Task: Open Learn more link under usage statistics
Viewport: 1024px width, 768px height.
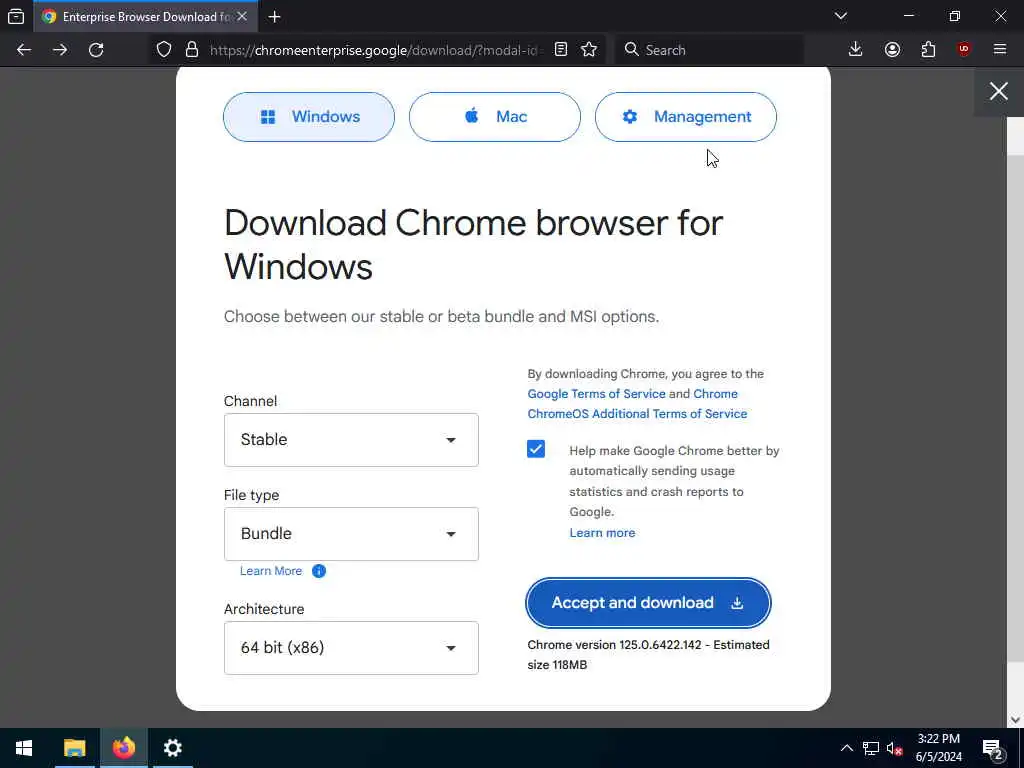Action: (602, 533)
